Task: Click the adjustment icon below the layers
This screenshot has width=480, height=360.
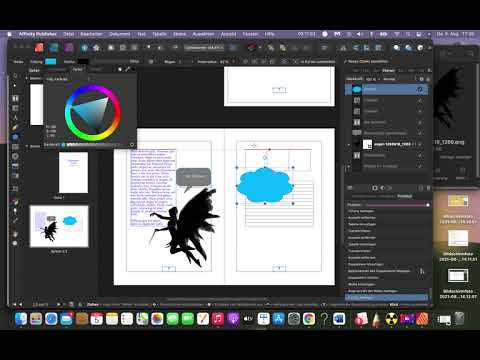Action: 382,188
